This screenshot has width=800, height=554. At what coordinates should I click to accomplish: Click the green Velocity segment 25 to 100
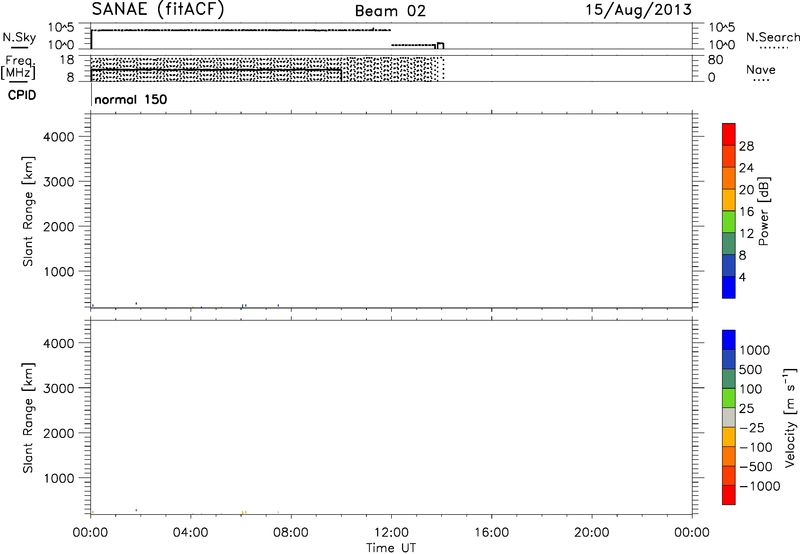[729, 398]
